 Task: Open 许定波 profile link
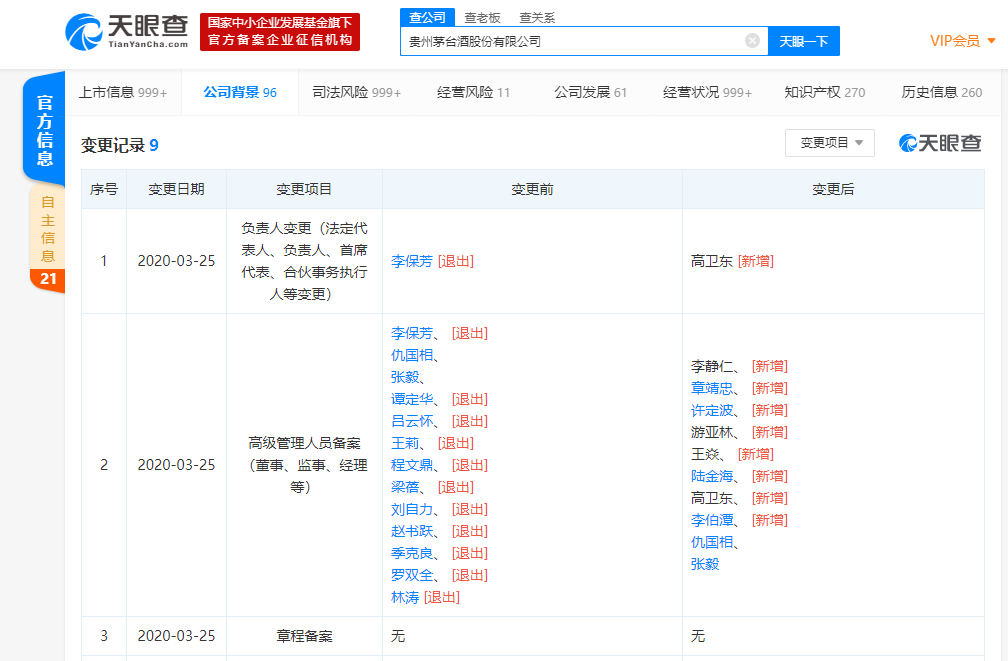(x=712, y=410)
